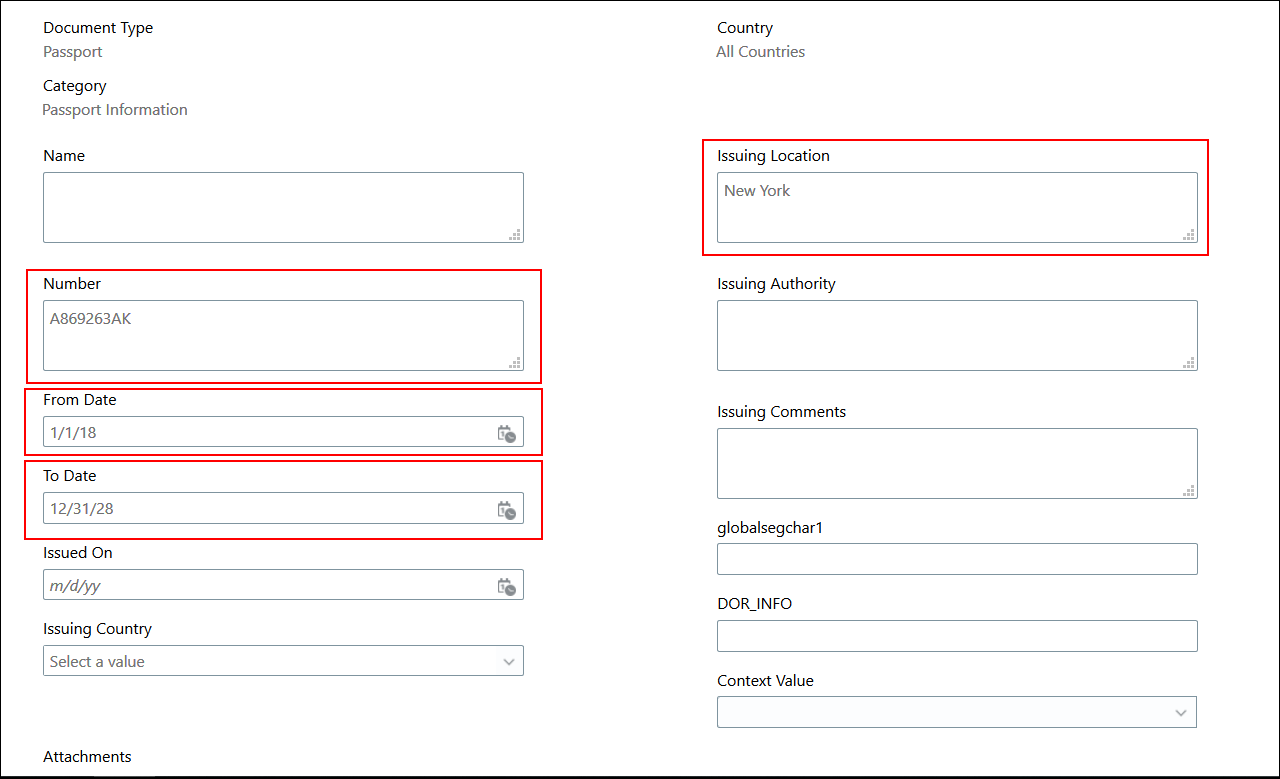The image size is (1280, 779).
Task: Click the Number box resize handle
Action: click(516, 363)
